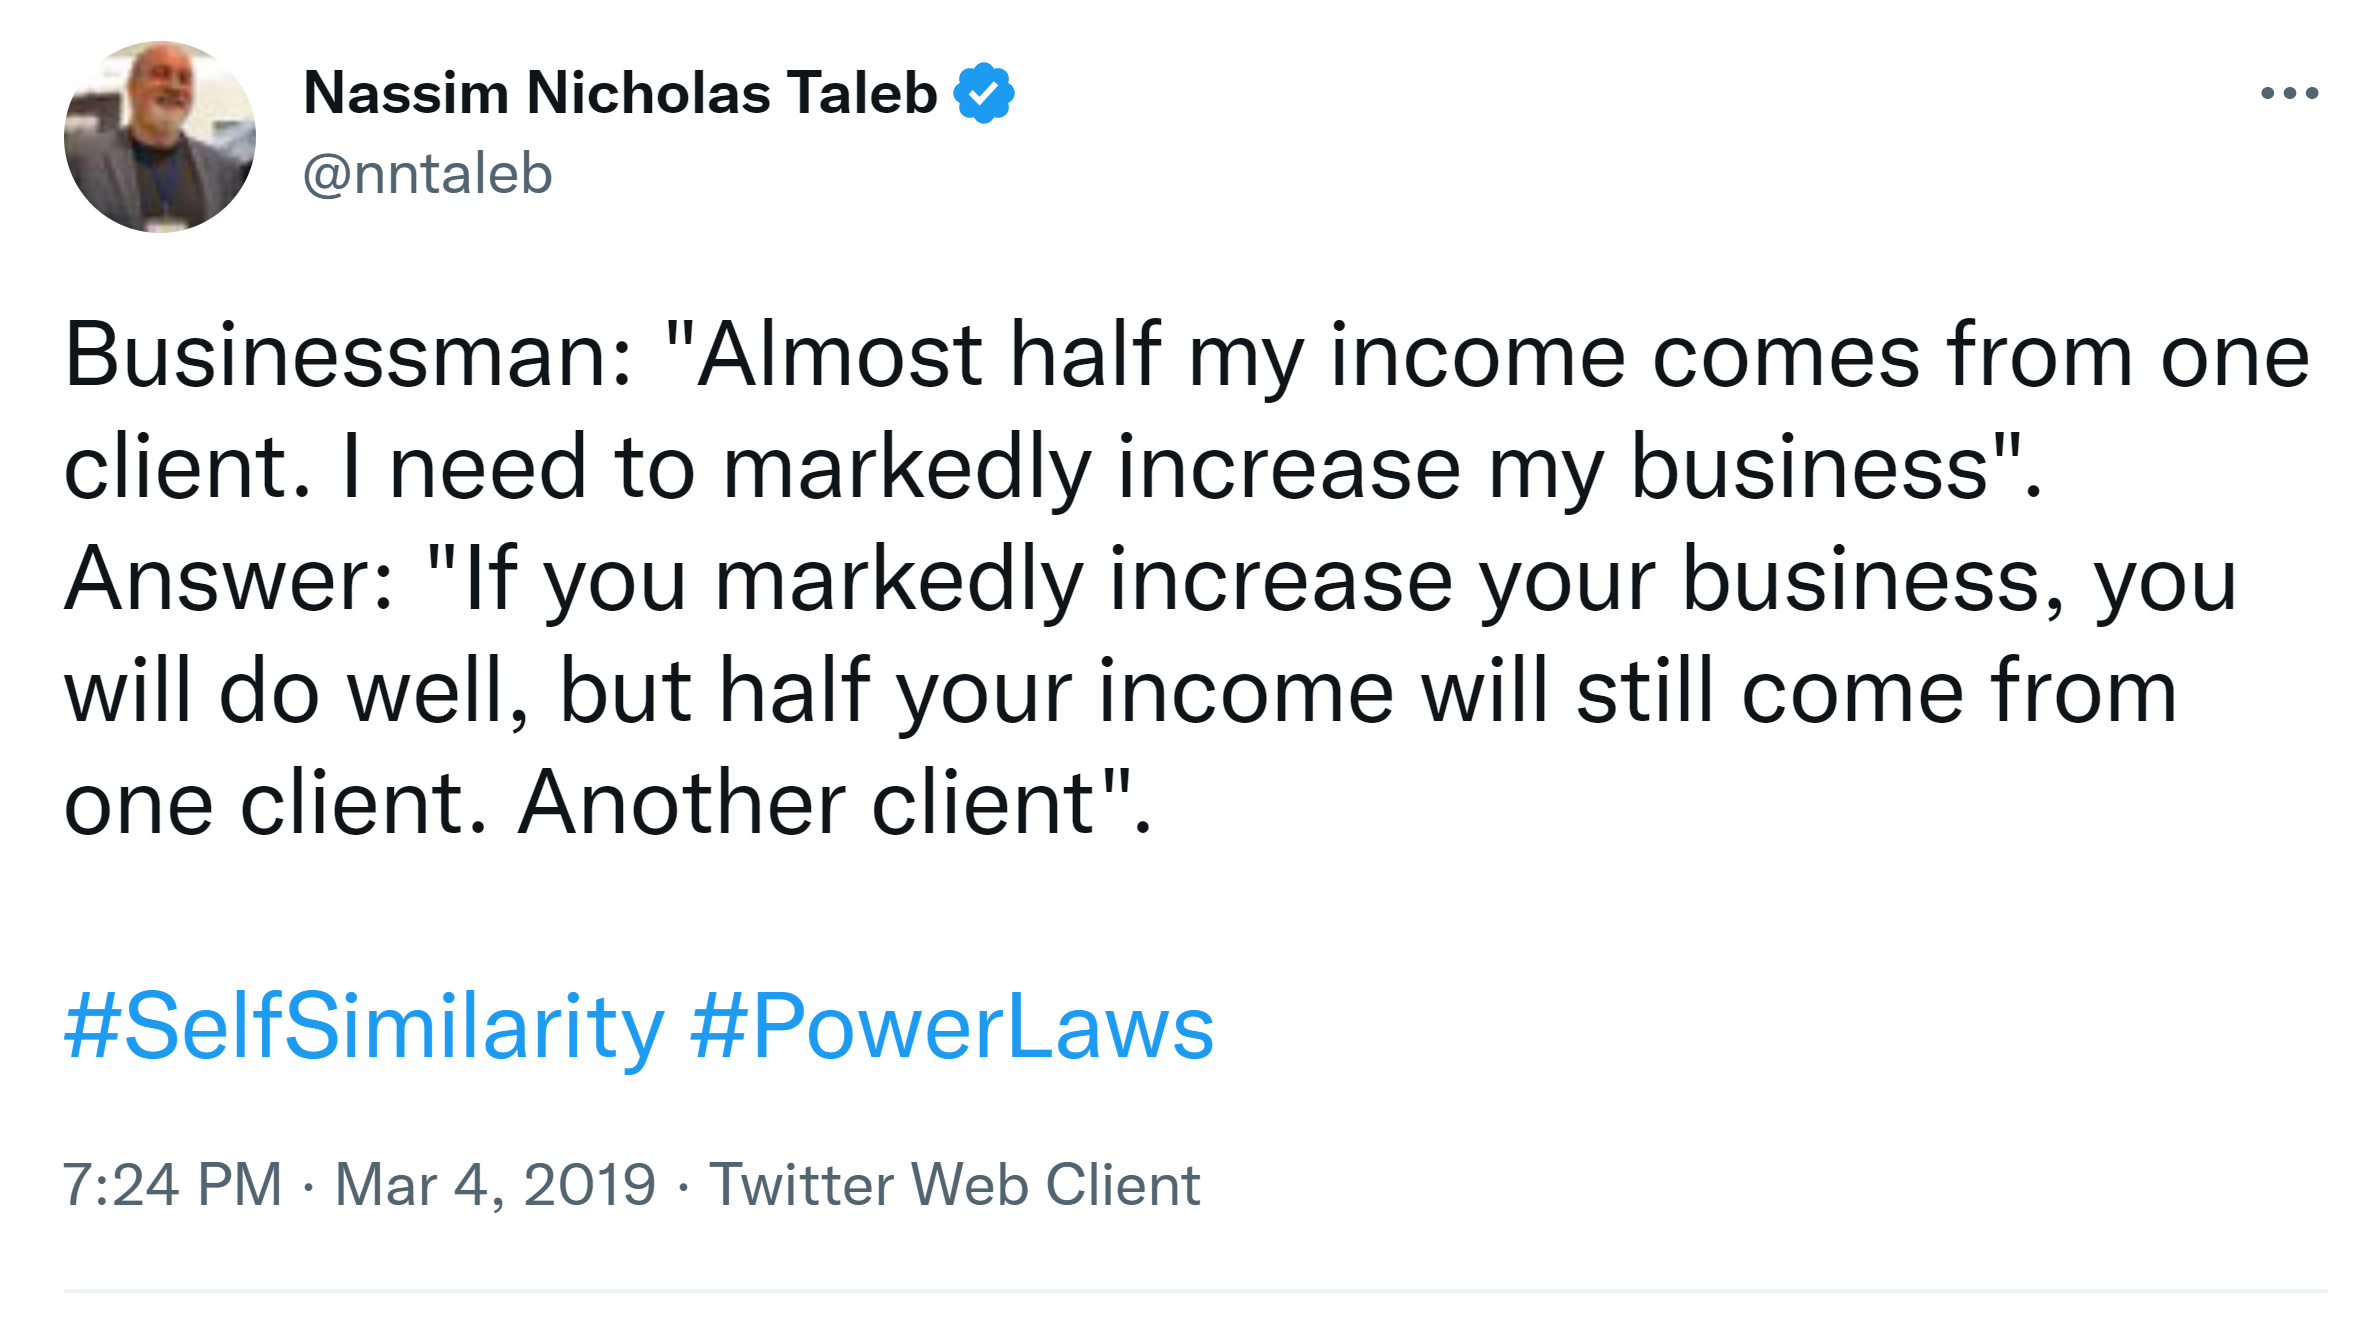Image resolution: width=2363 pixels, height=1326 pixels.
Task: Click the Mar 4, 2019 date
Action: tap(495, 1185)
